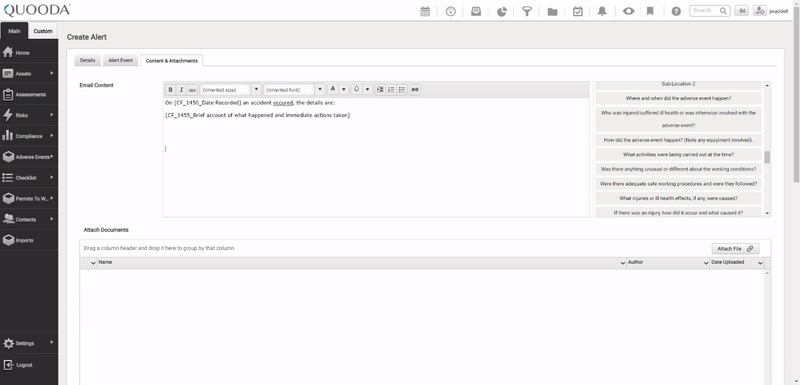Image resolution: width=800 pixels, height=385 pixels.
Task: Open the calendar icon in top toolbar
Action: pyautogui.click(x=425, y=11)
